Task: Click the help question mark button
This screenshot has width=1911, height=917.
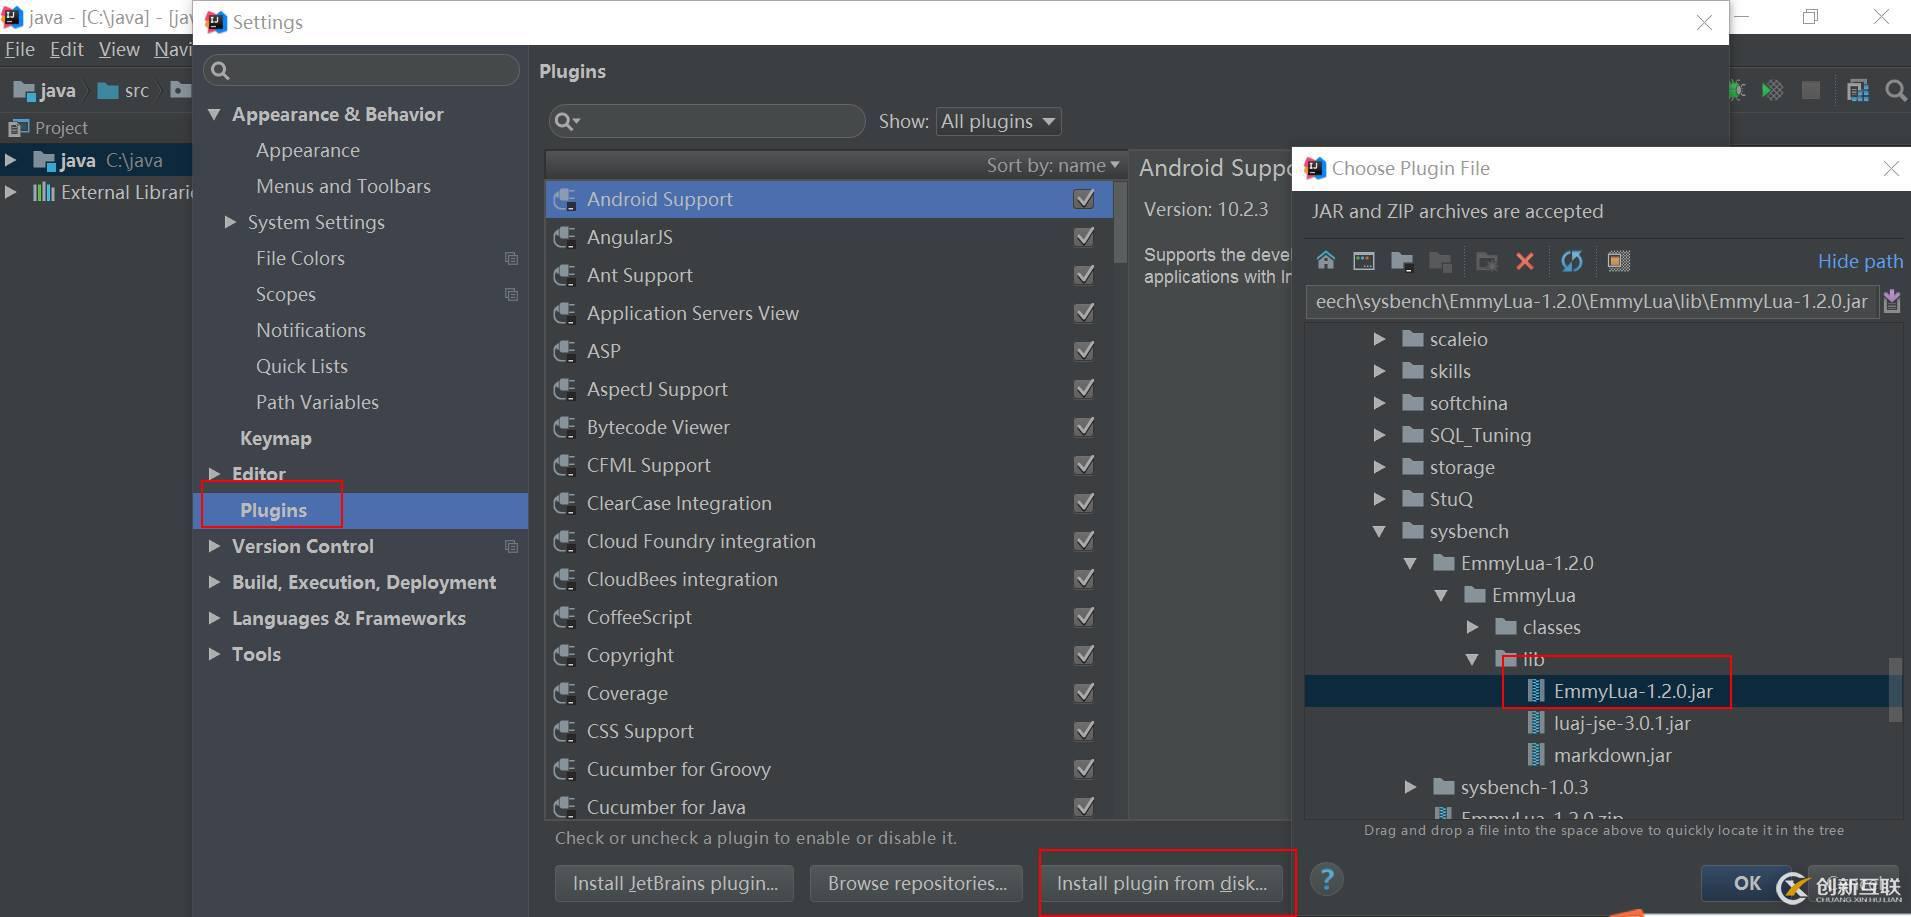Action: (1326, 880)
